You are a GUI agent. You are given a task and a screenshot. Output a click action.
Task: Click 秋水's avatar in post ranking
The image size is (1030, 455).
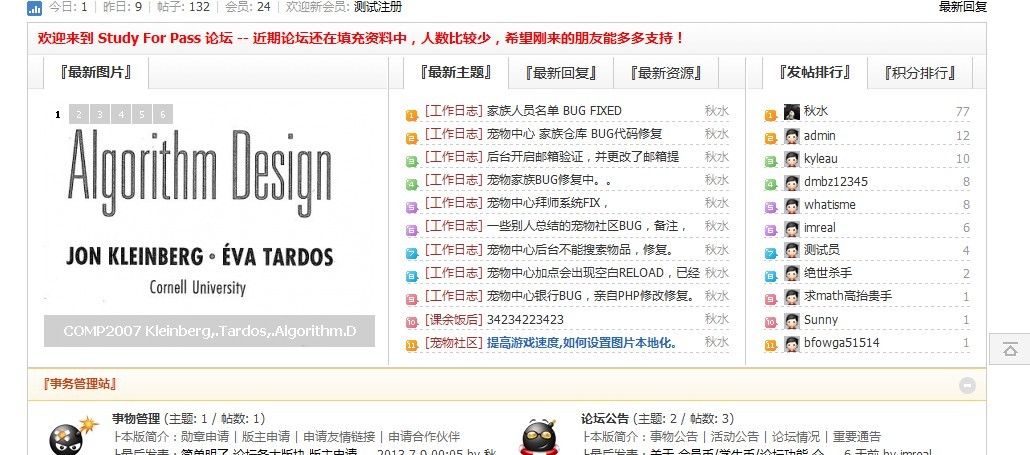coord(792,112)
